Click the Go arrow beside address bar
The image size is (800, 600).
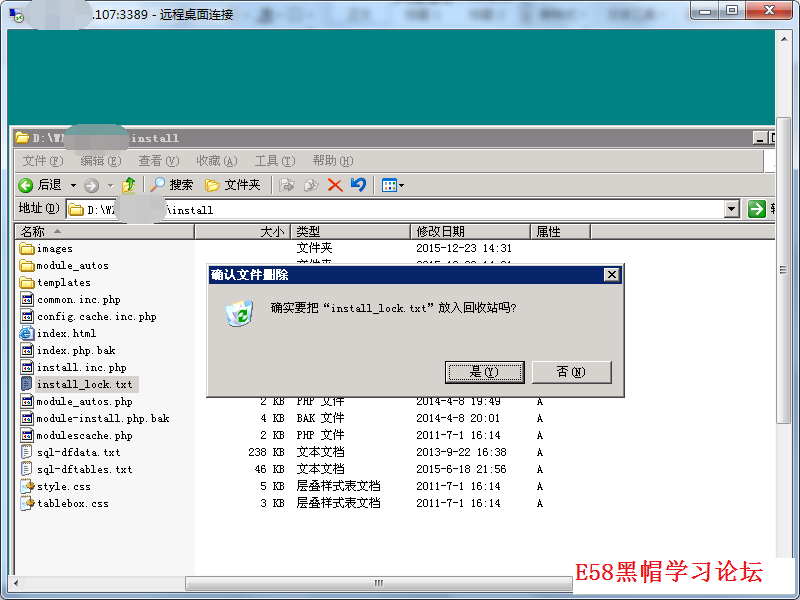tap(756, 209)
